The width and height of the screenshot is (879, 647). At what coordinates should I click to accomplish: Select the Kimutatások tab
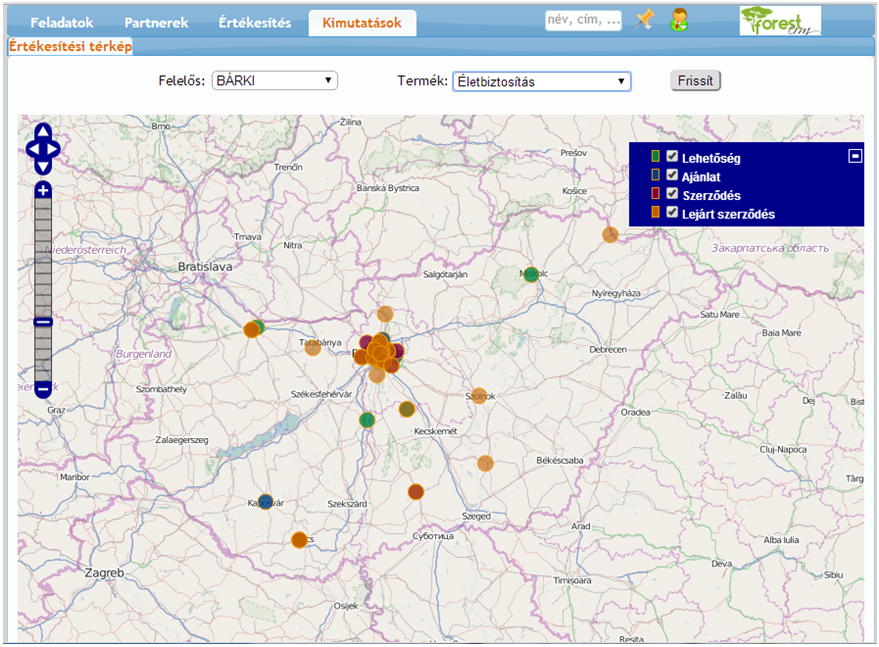[362, 23]
